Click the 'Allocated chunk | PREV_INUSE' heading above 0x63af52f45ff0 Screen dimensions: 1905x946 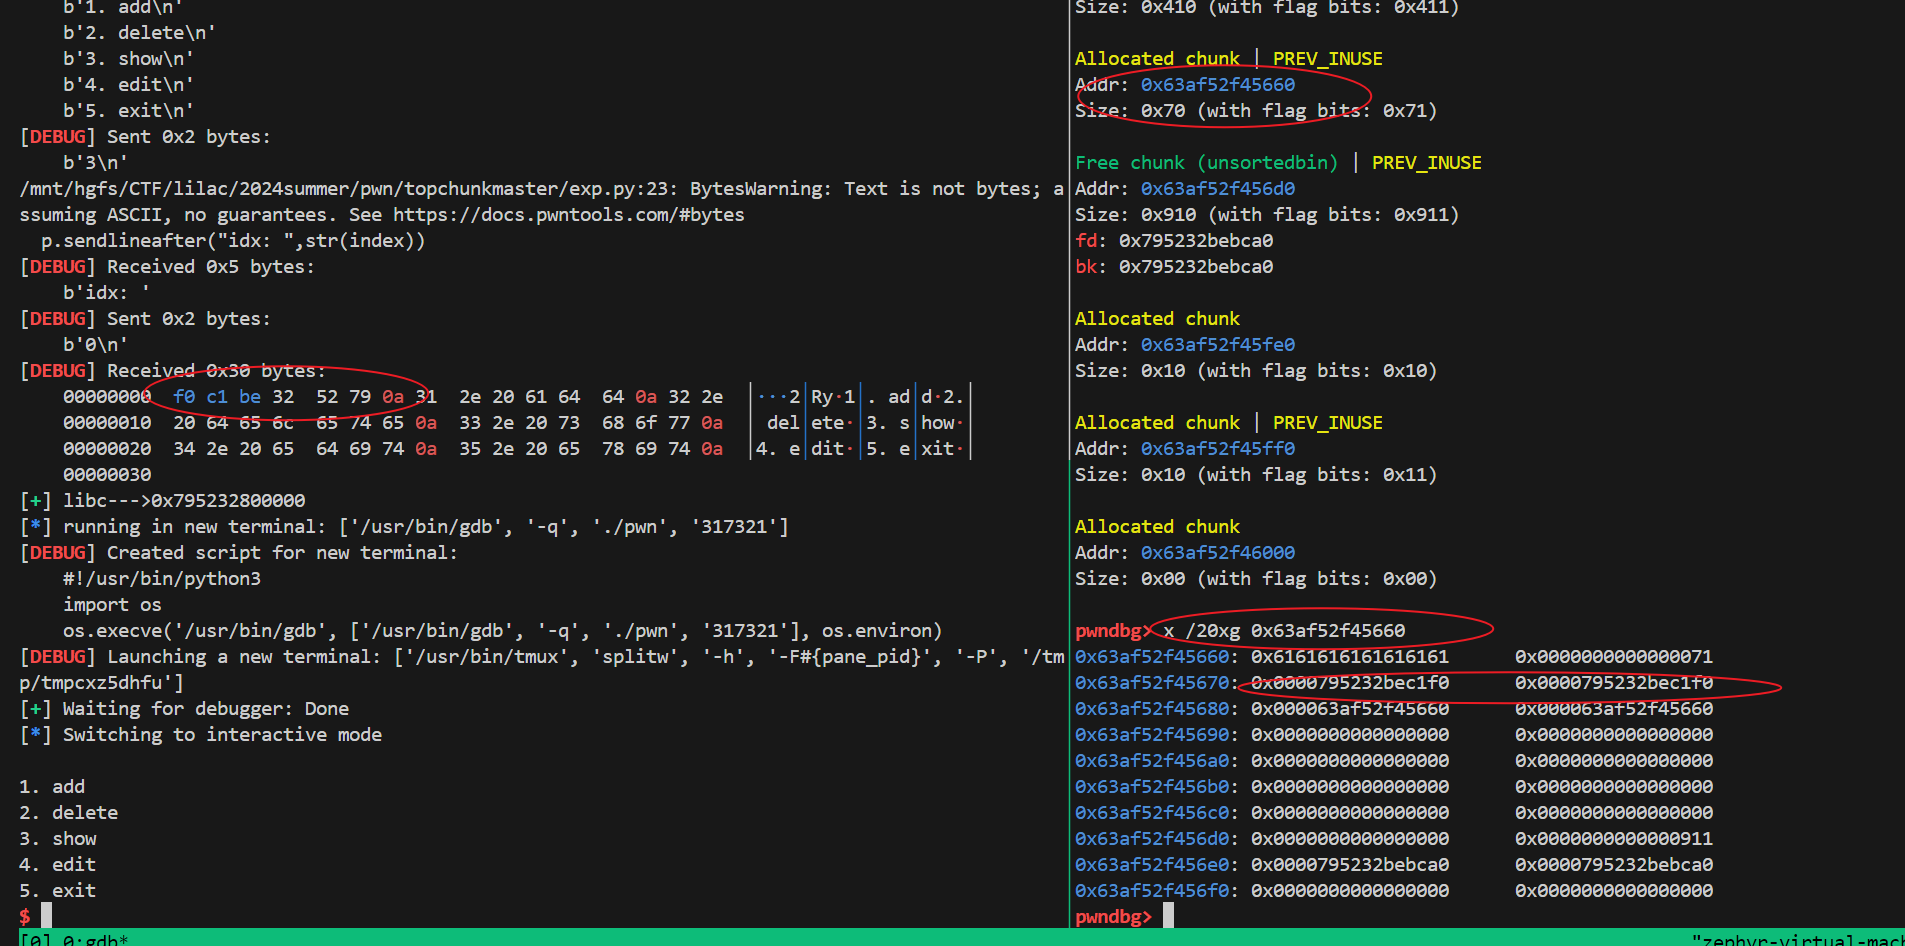(x=1229, y=423)
